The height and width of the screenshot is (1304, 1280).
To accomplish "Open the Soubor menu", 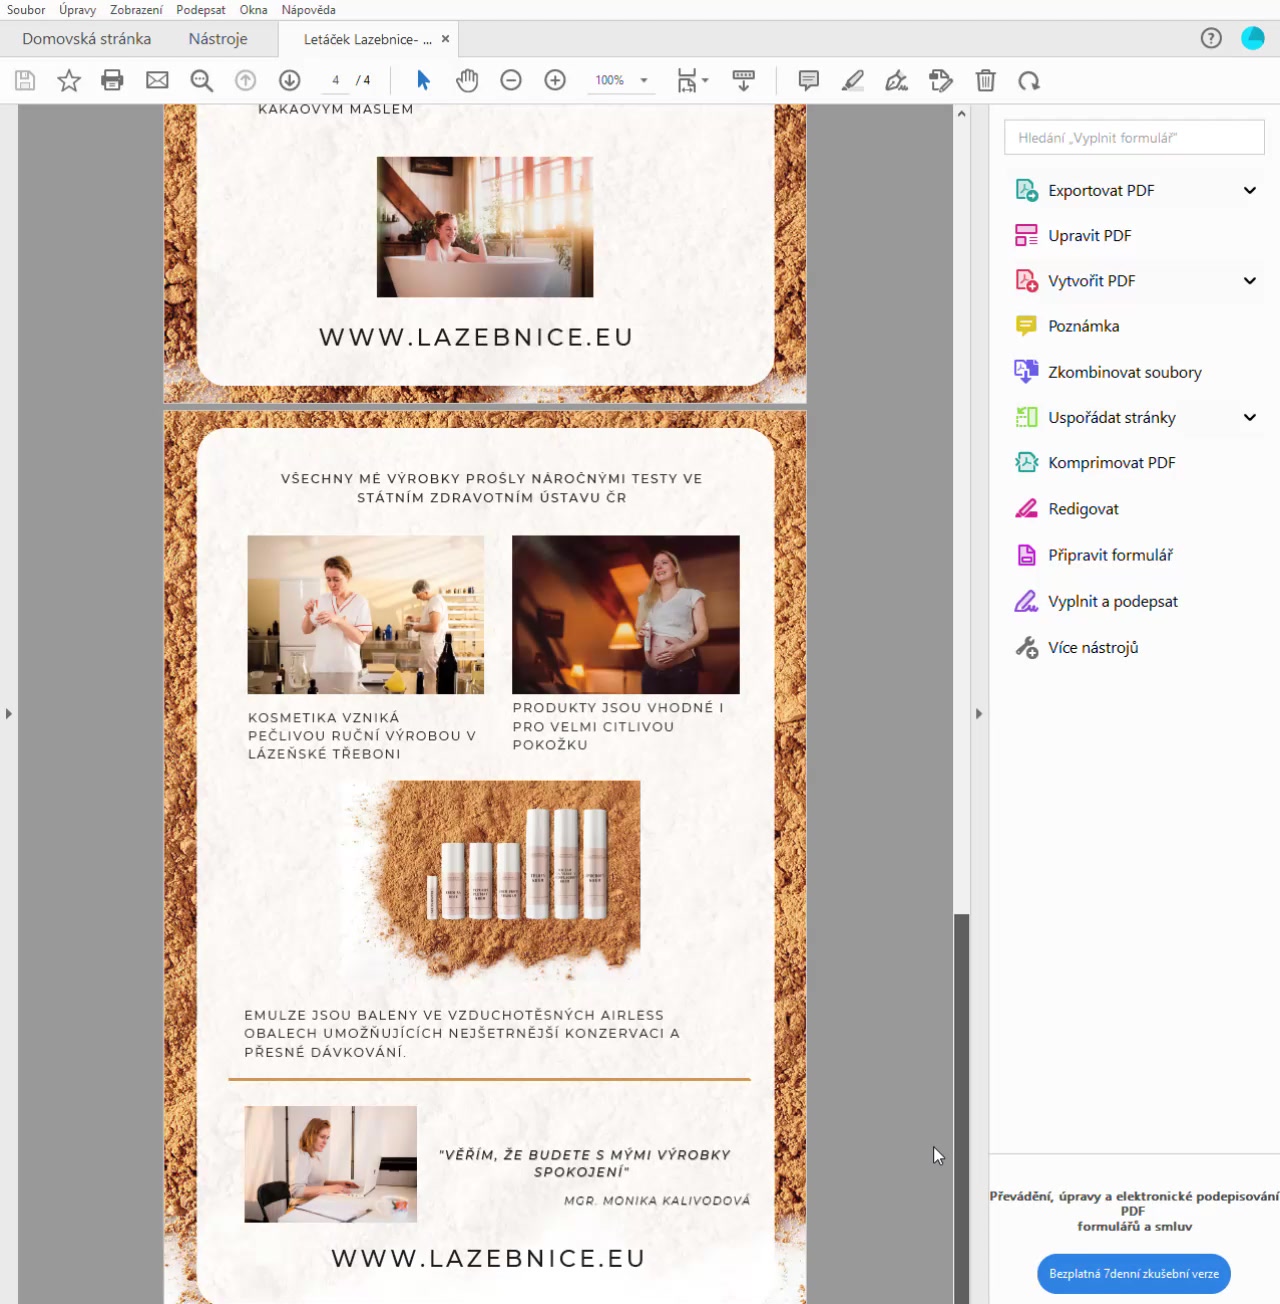I will (26, 10).
